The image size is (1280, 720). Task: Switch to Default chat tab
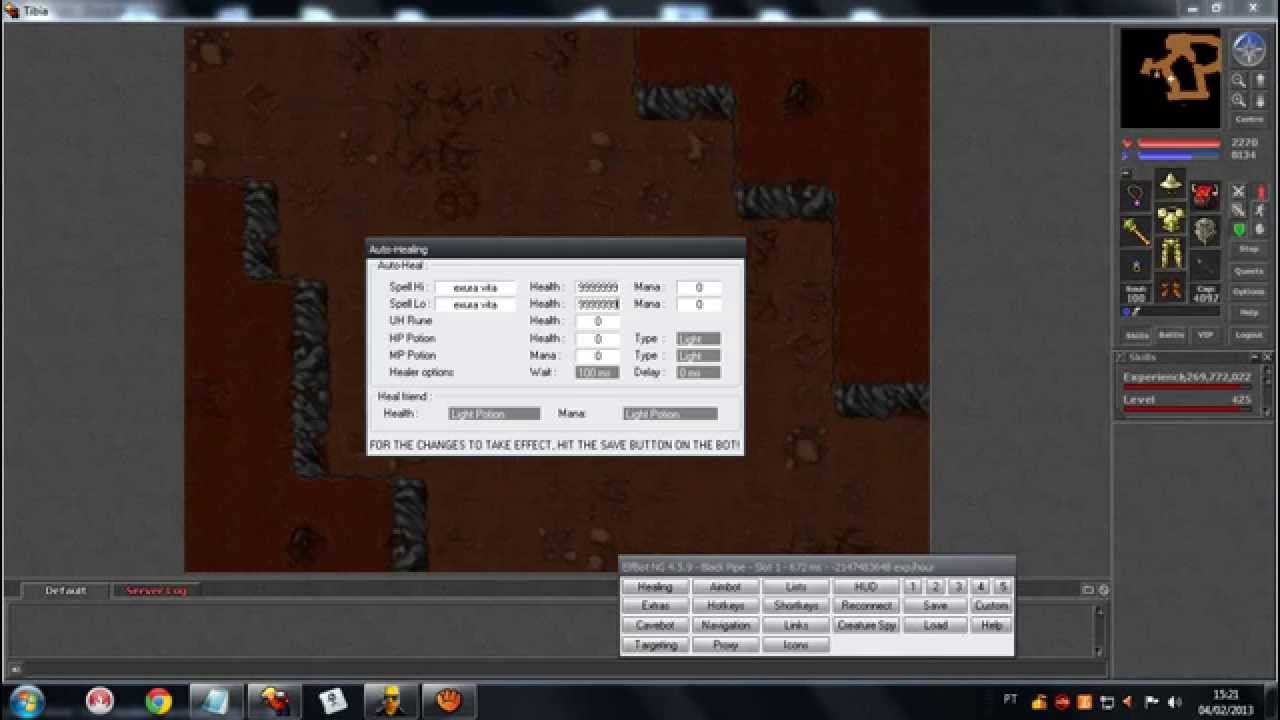[x=65, y=591]
